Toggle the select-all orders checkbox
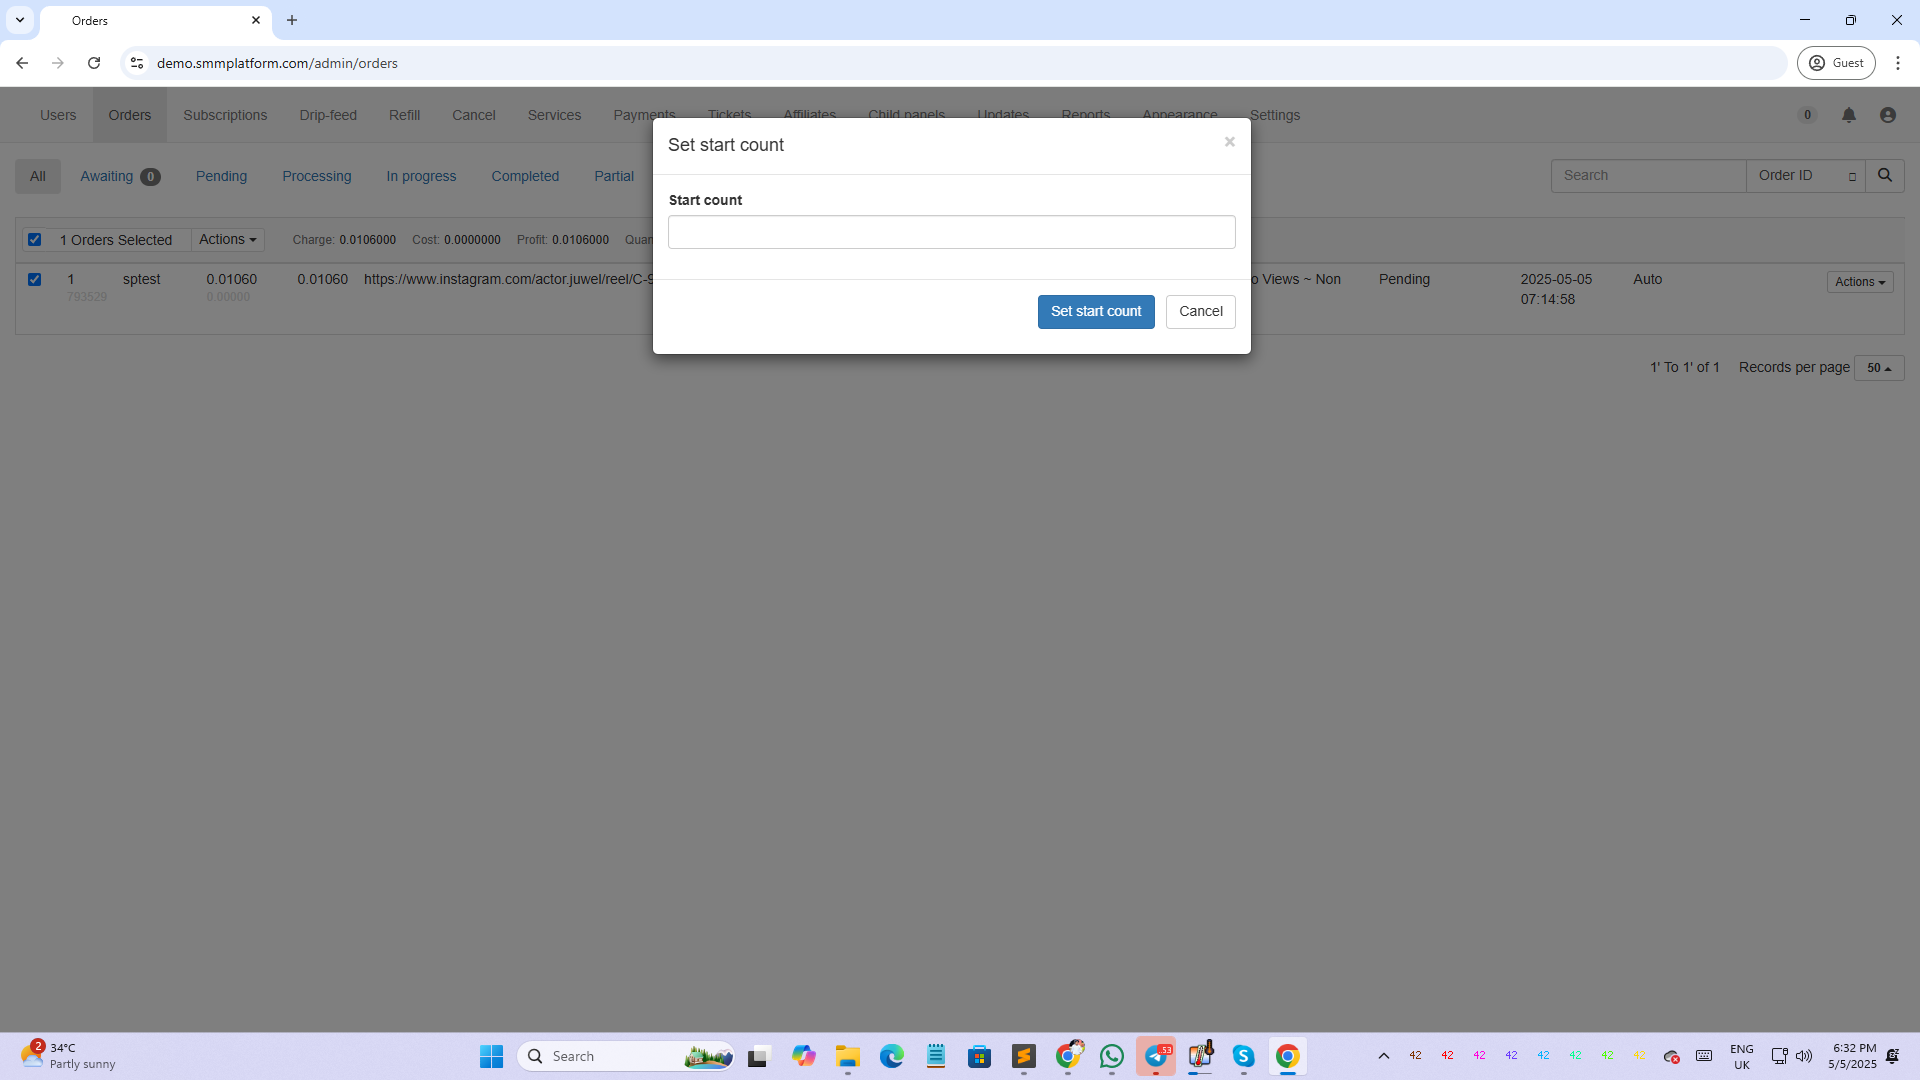 (35, 240)
